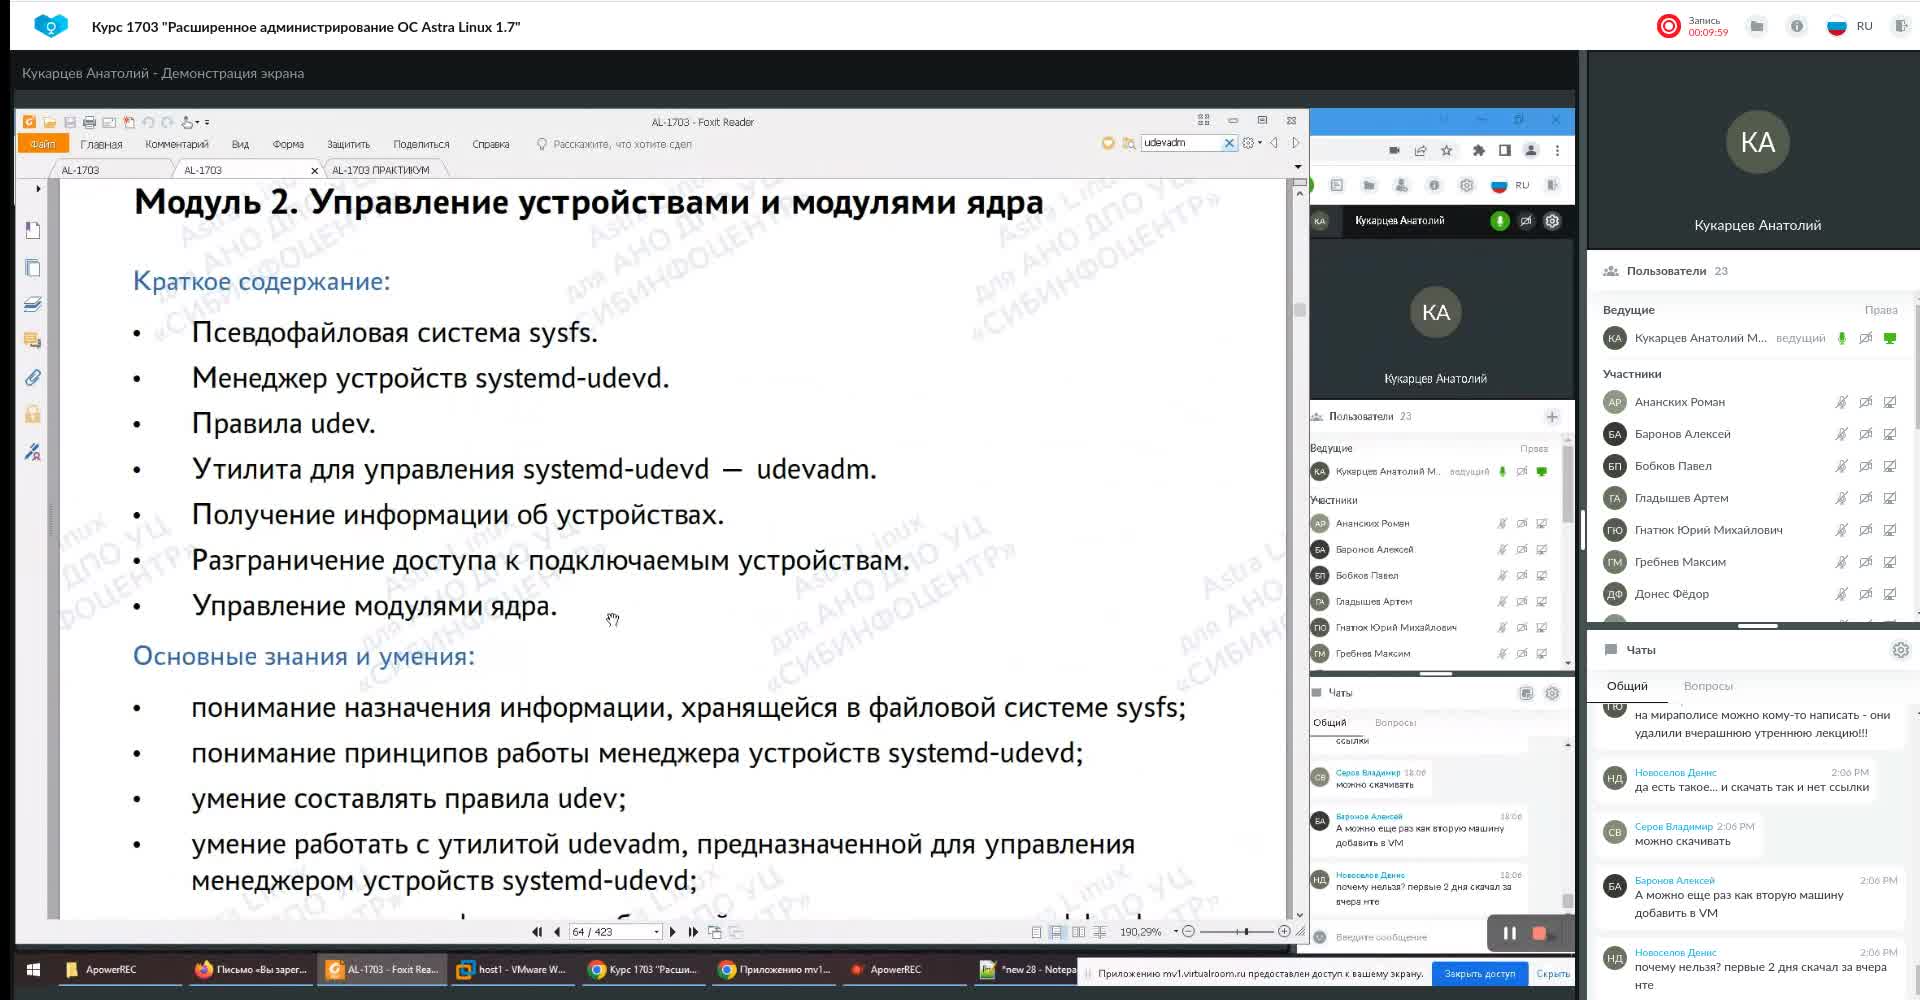Click the Закрыть доступ button
Image resolution: width=1920 pixels, height=1000 pixels.
[1479, 973]
